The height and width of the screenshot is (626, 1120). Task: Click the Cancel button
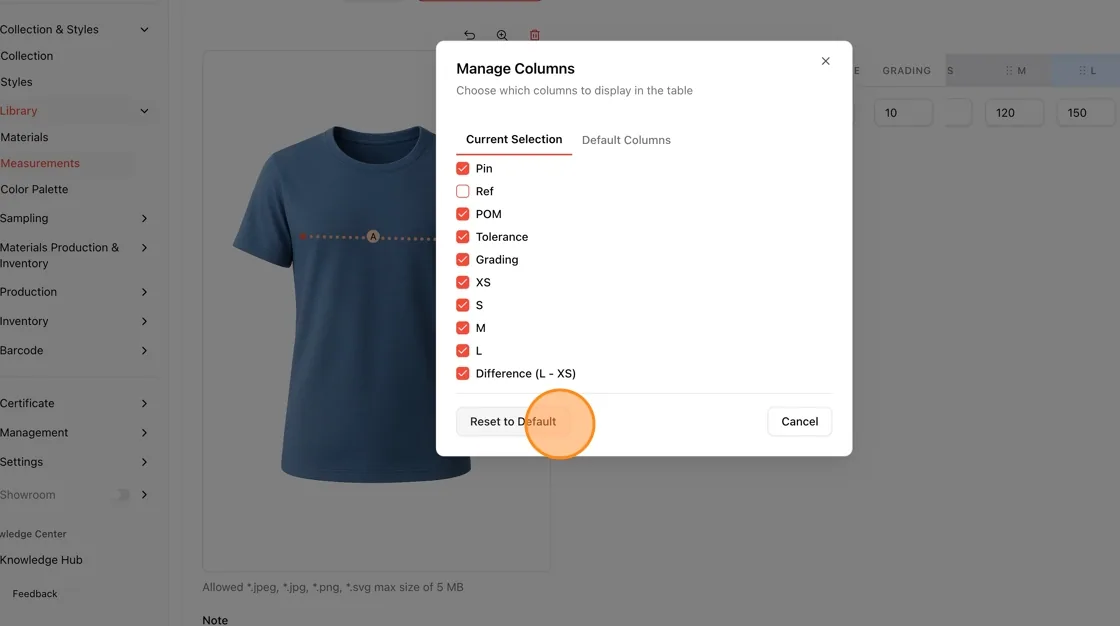click(799, 422)
